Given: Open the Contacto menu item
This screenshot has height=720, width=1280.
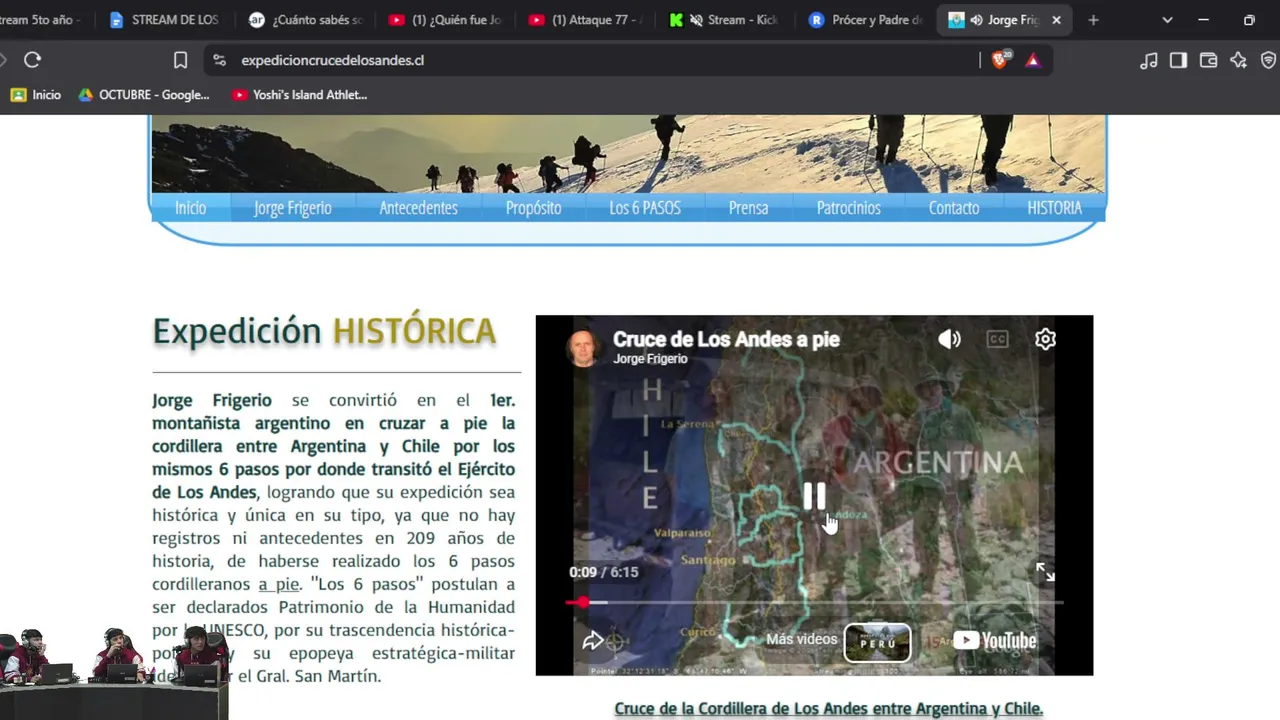Looking at the screenshot, I should point(954,208).
